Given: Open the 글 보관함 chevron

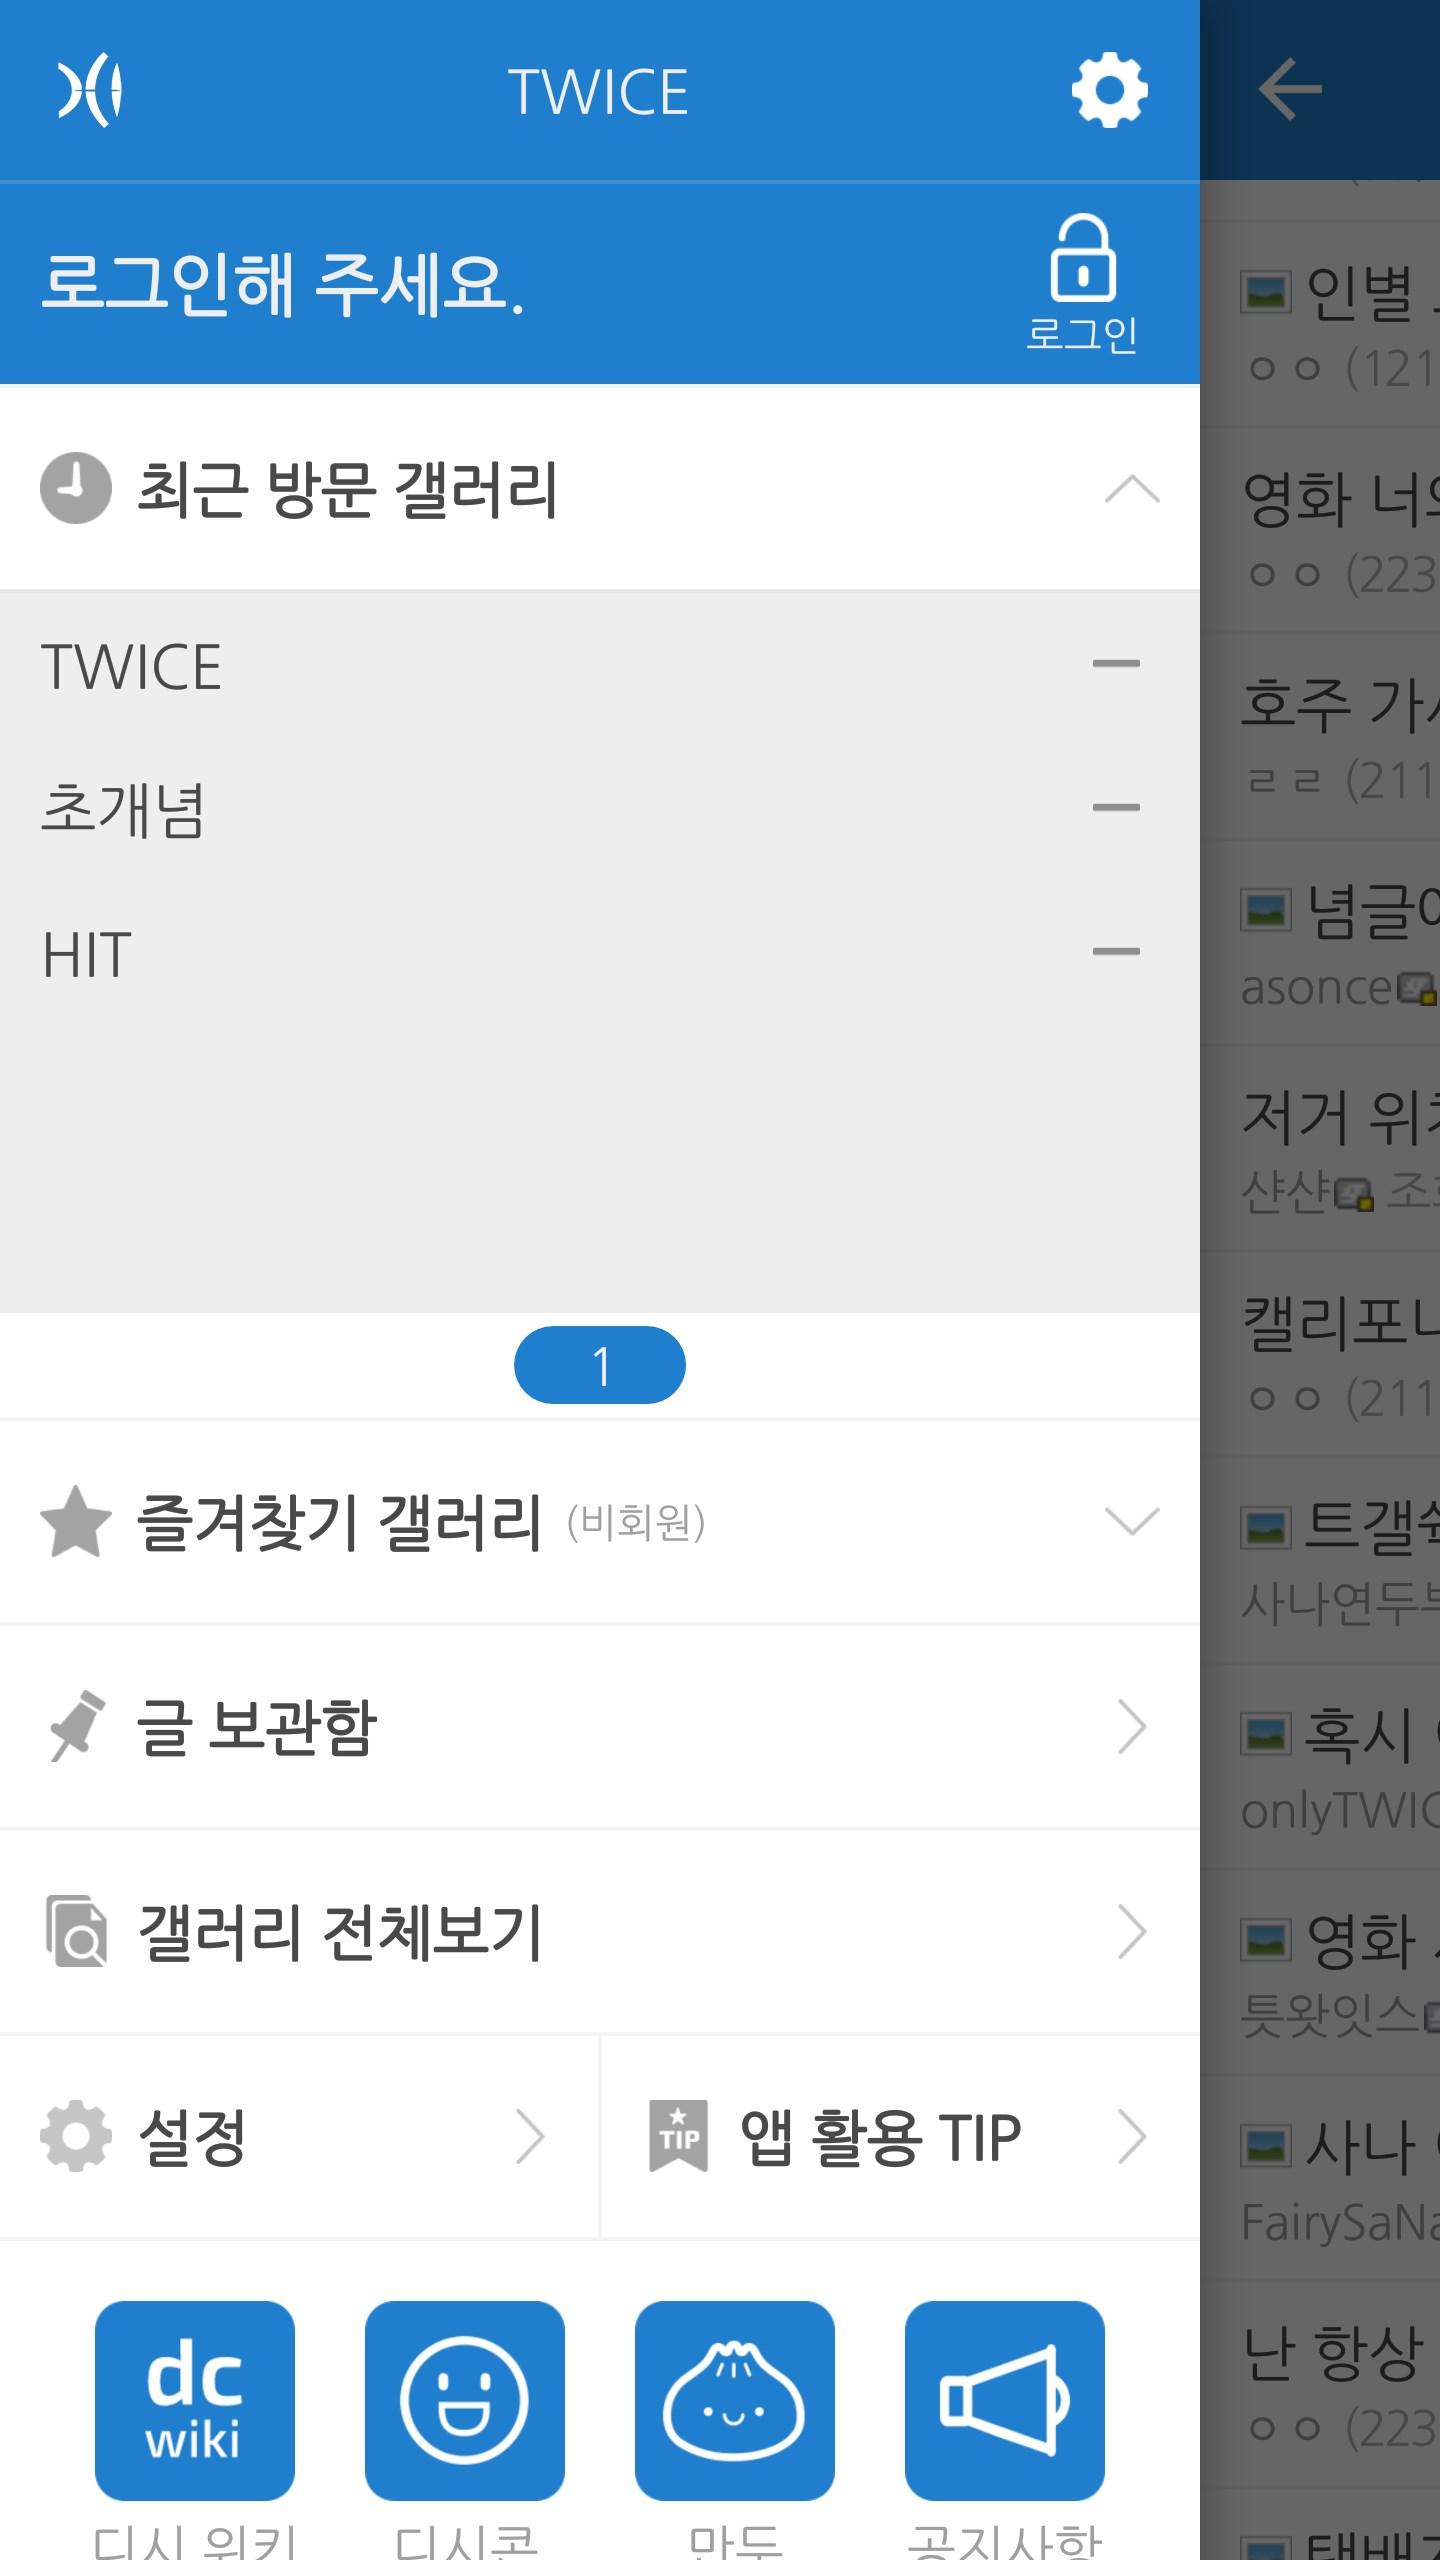Looking at the screenshot, I should coord(1132,1727).
